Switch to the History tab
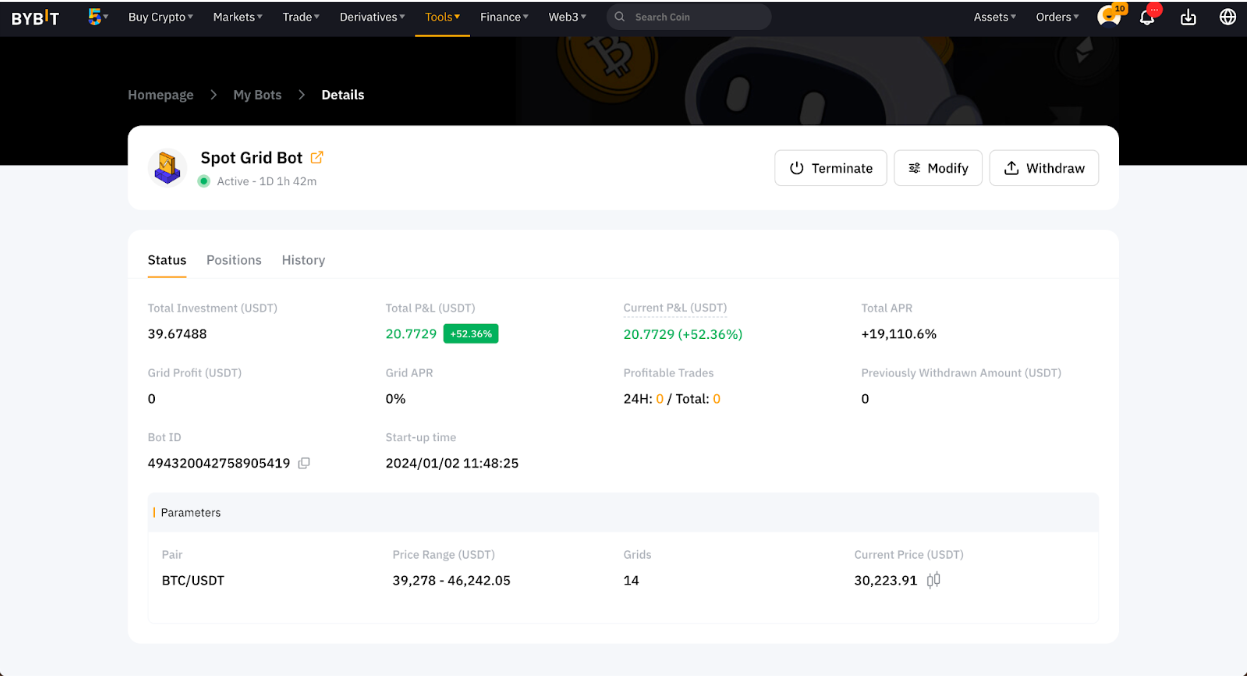 point(303,260)
